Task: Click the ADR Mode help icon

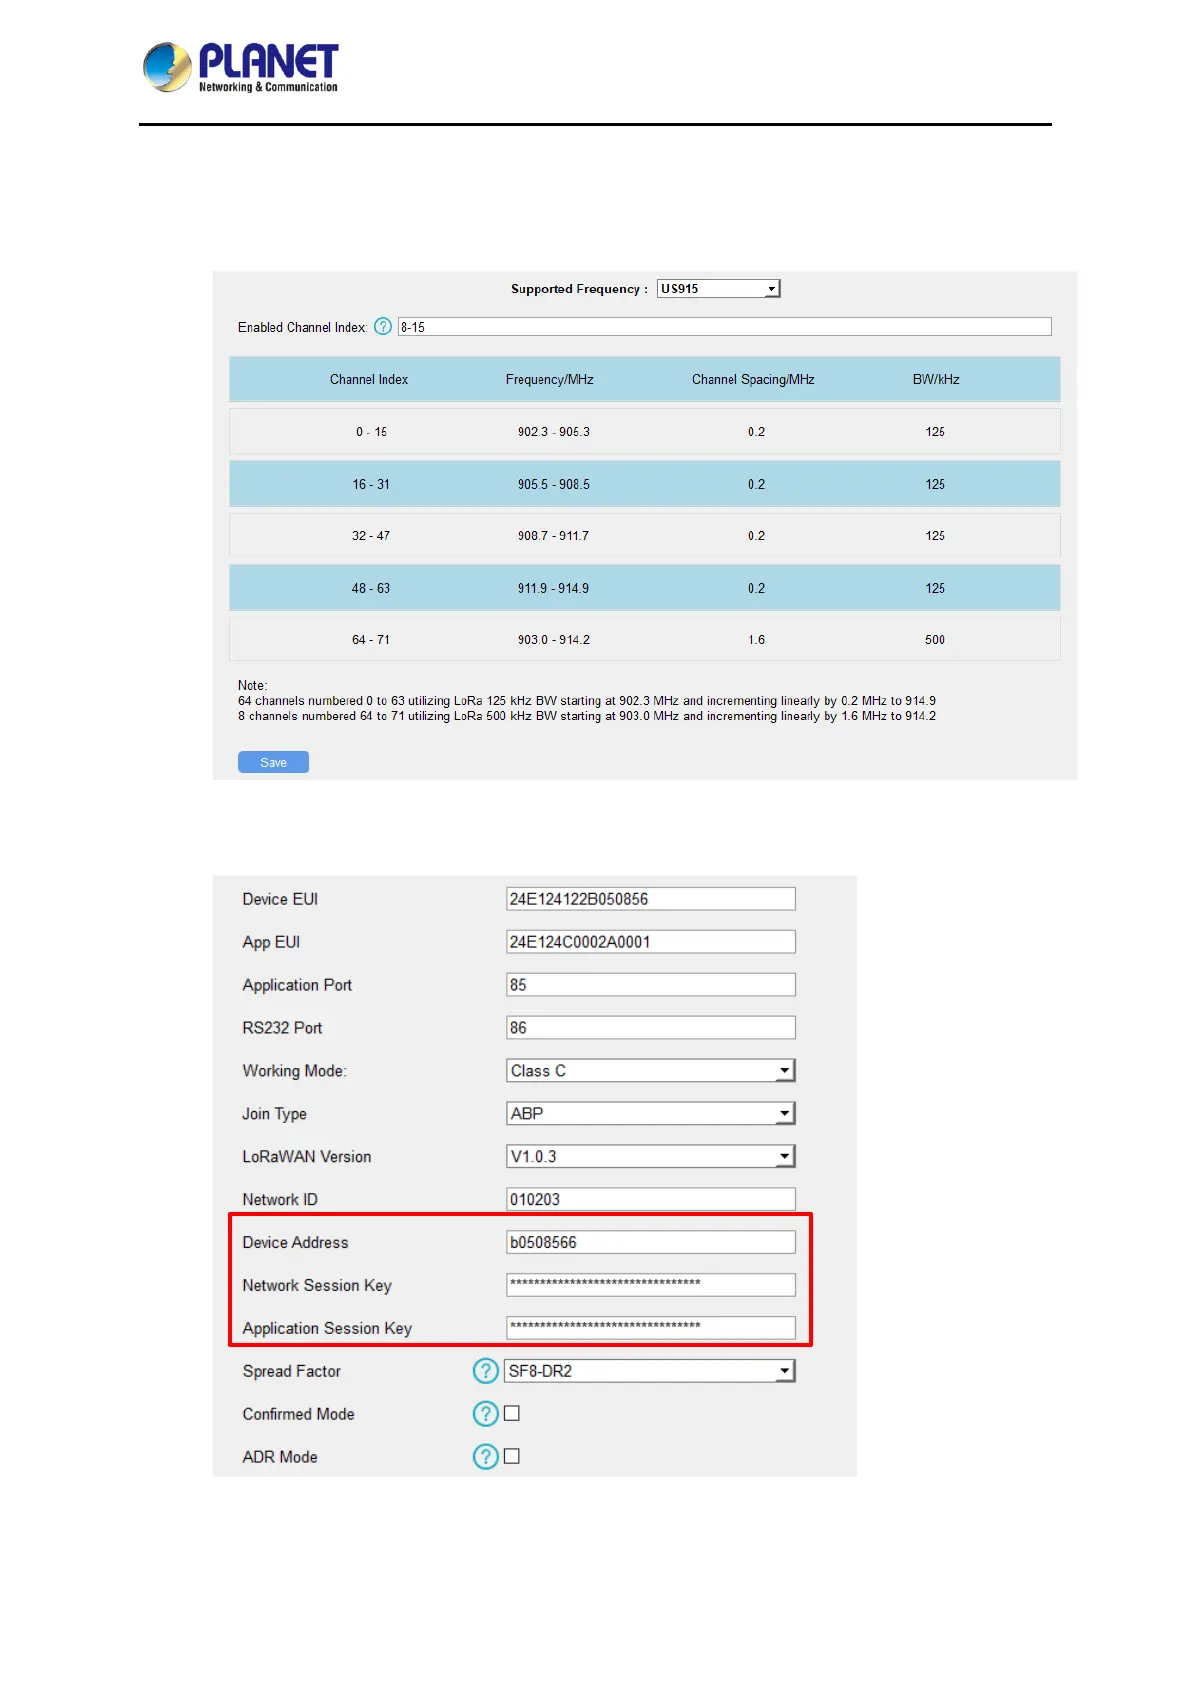Action: coord(485,1457)
